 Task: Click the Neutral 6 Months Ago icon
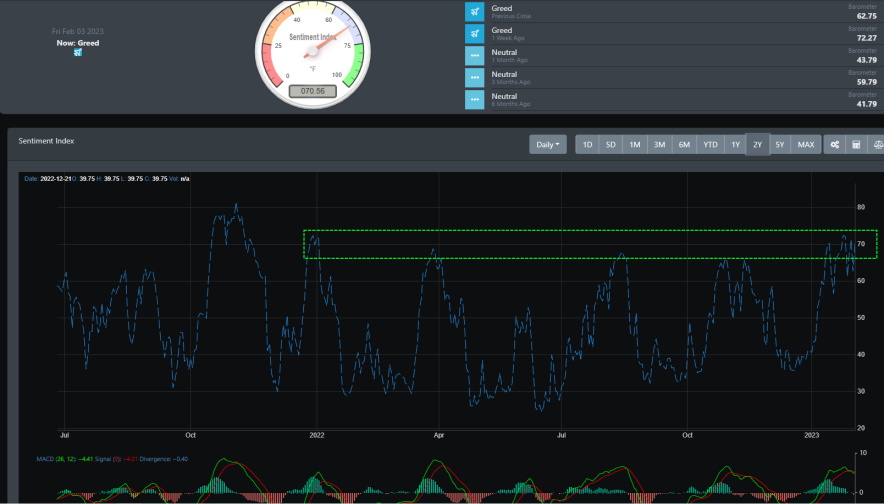click(475, 100)
